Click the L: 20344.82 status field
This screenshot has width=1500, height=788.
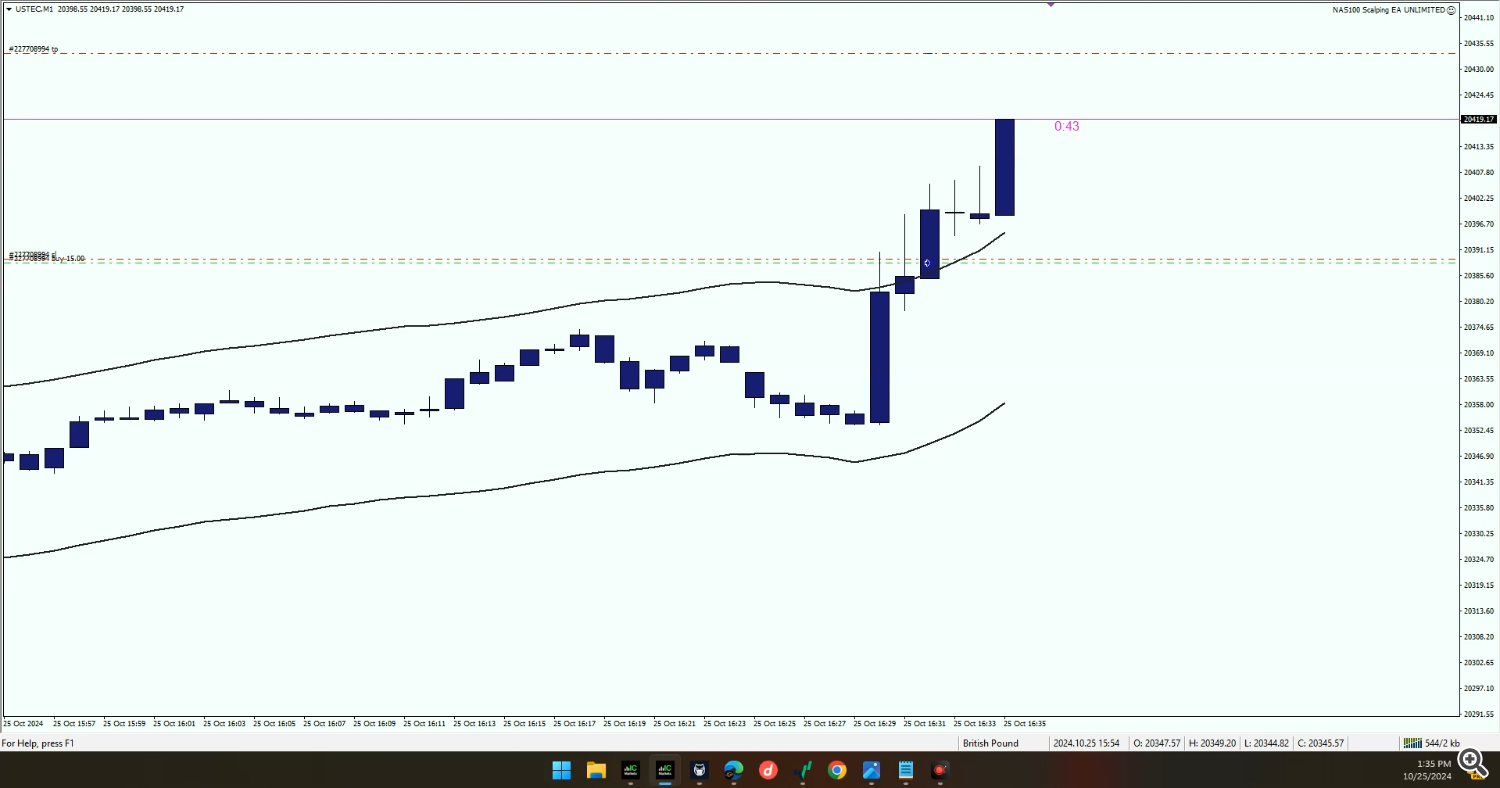tap(1267, 743)
